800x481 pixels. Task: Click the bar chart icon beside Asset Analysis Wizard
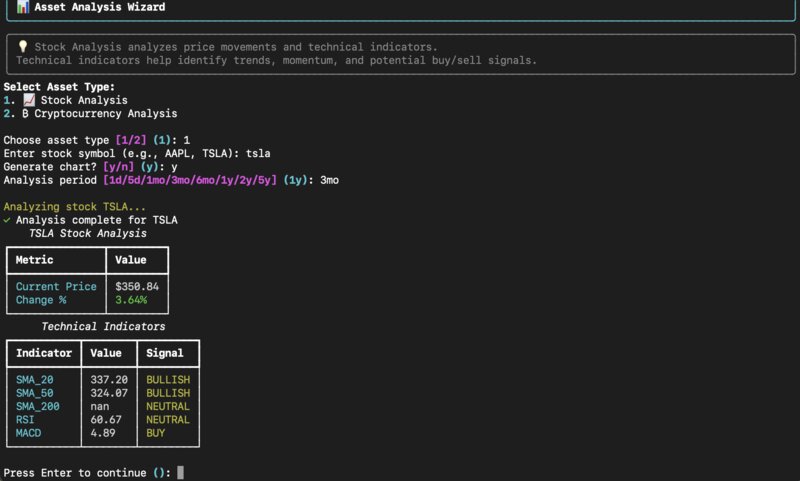22,6
